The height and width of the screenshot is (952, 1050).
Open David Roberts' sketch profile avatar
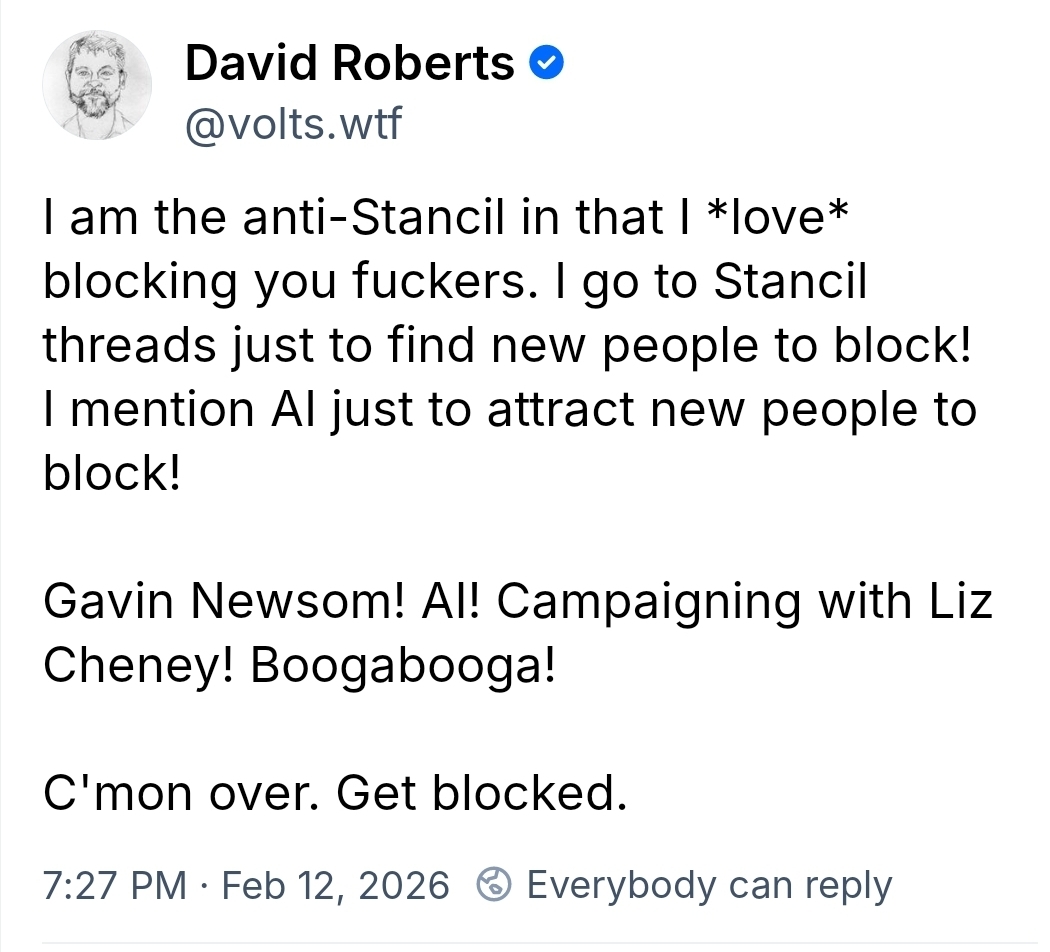click(97, 83)
